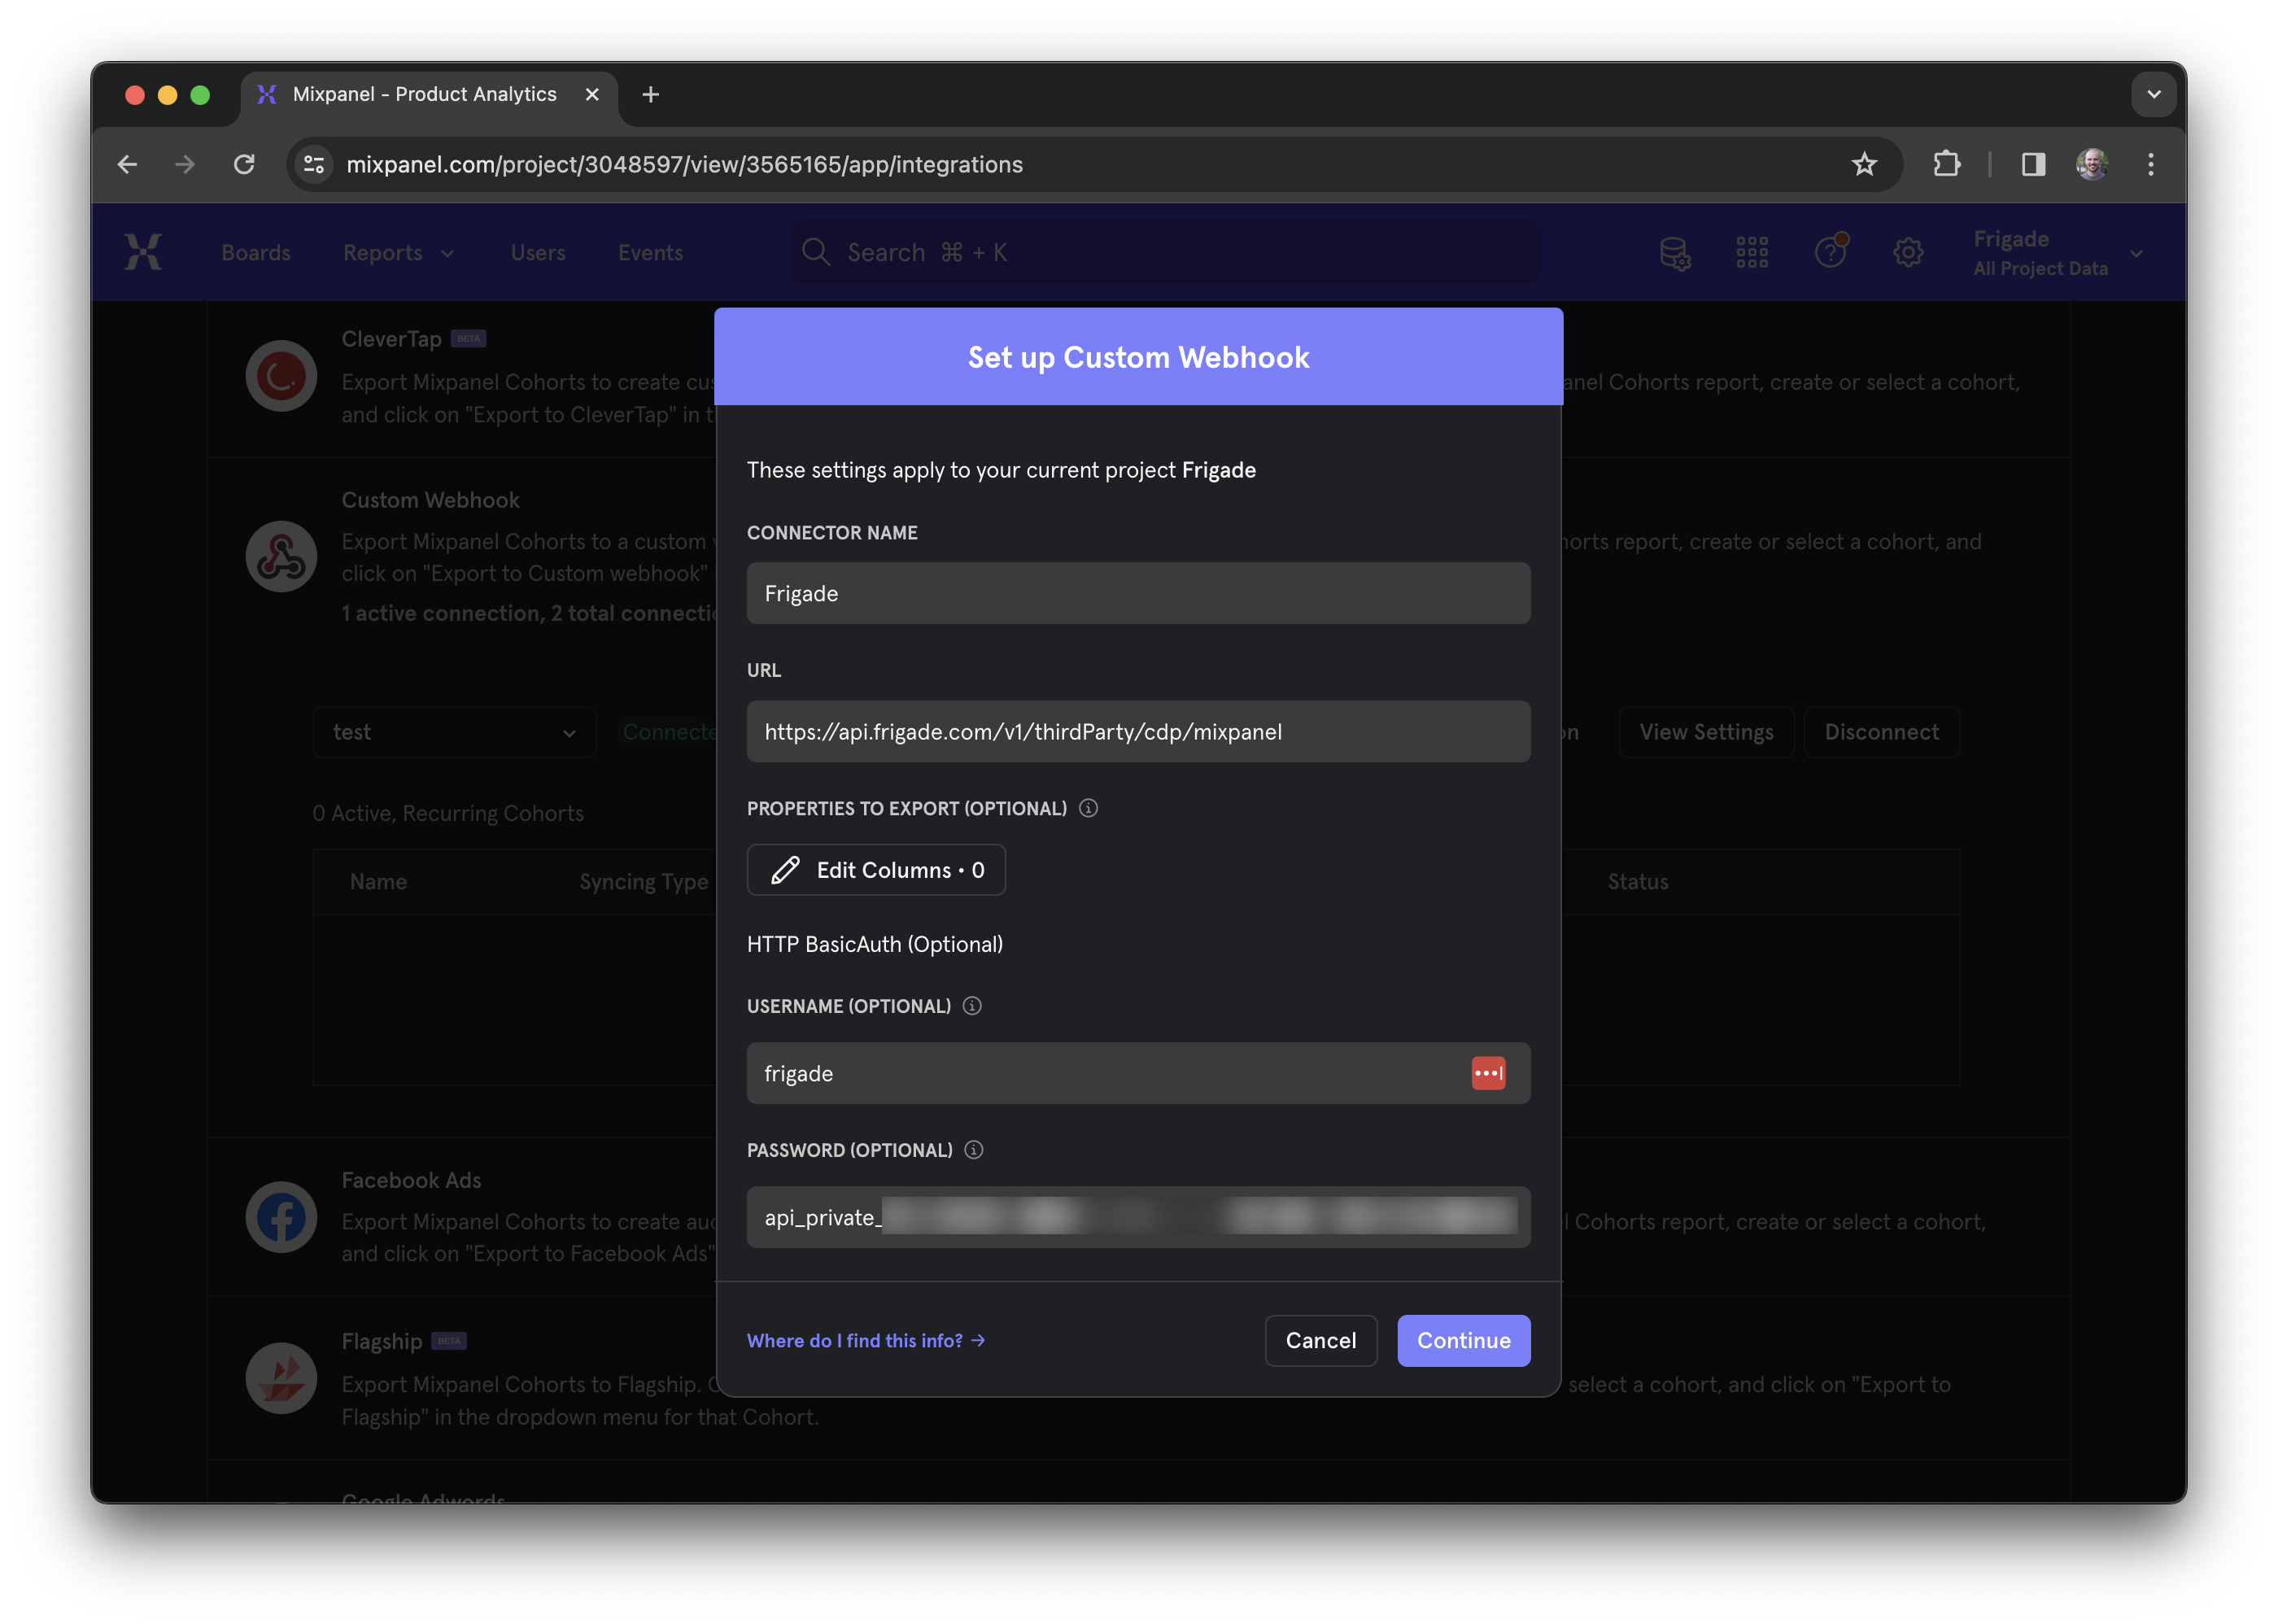Open the Chrome three-dot menu

click(2150, 164)
